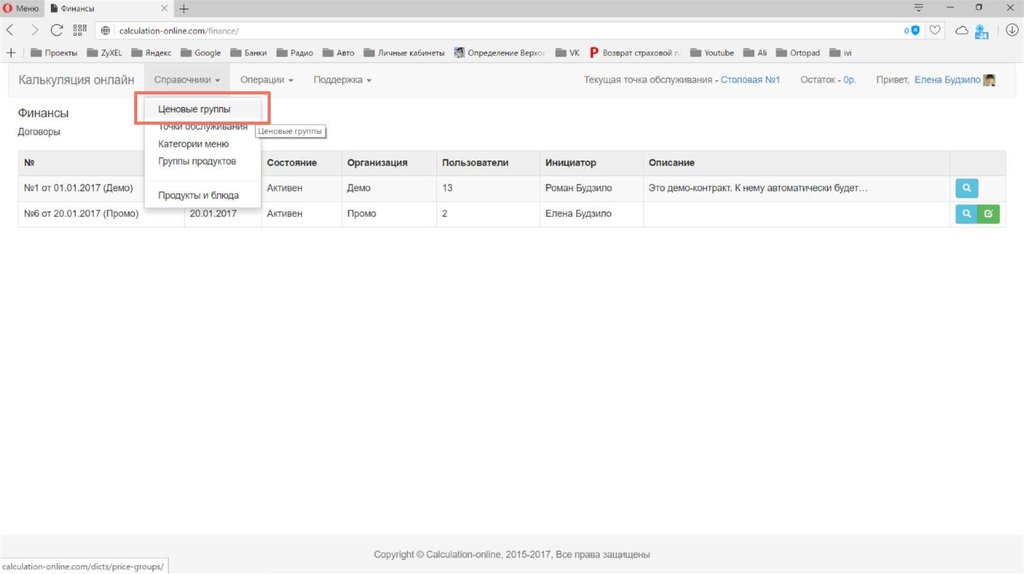Screen dimensions: 1024x574
Task: Choose Продукты и блюда from menu
Action: (x=198, y=196)
